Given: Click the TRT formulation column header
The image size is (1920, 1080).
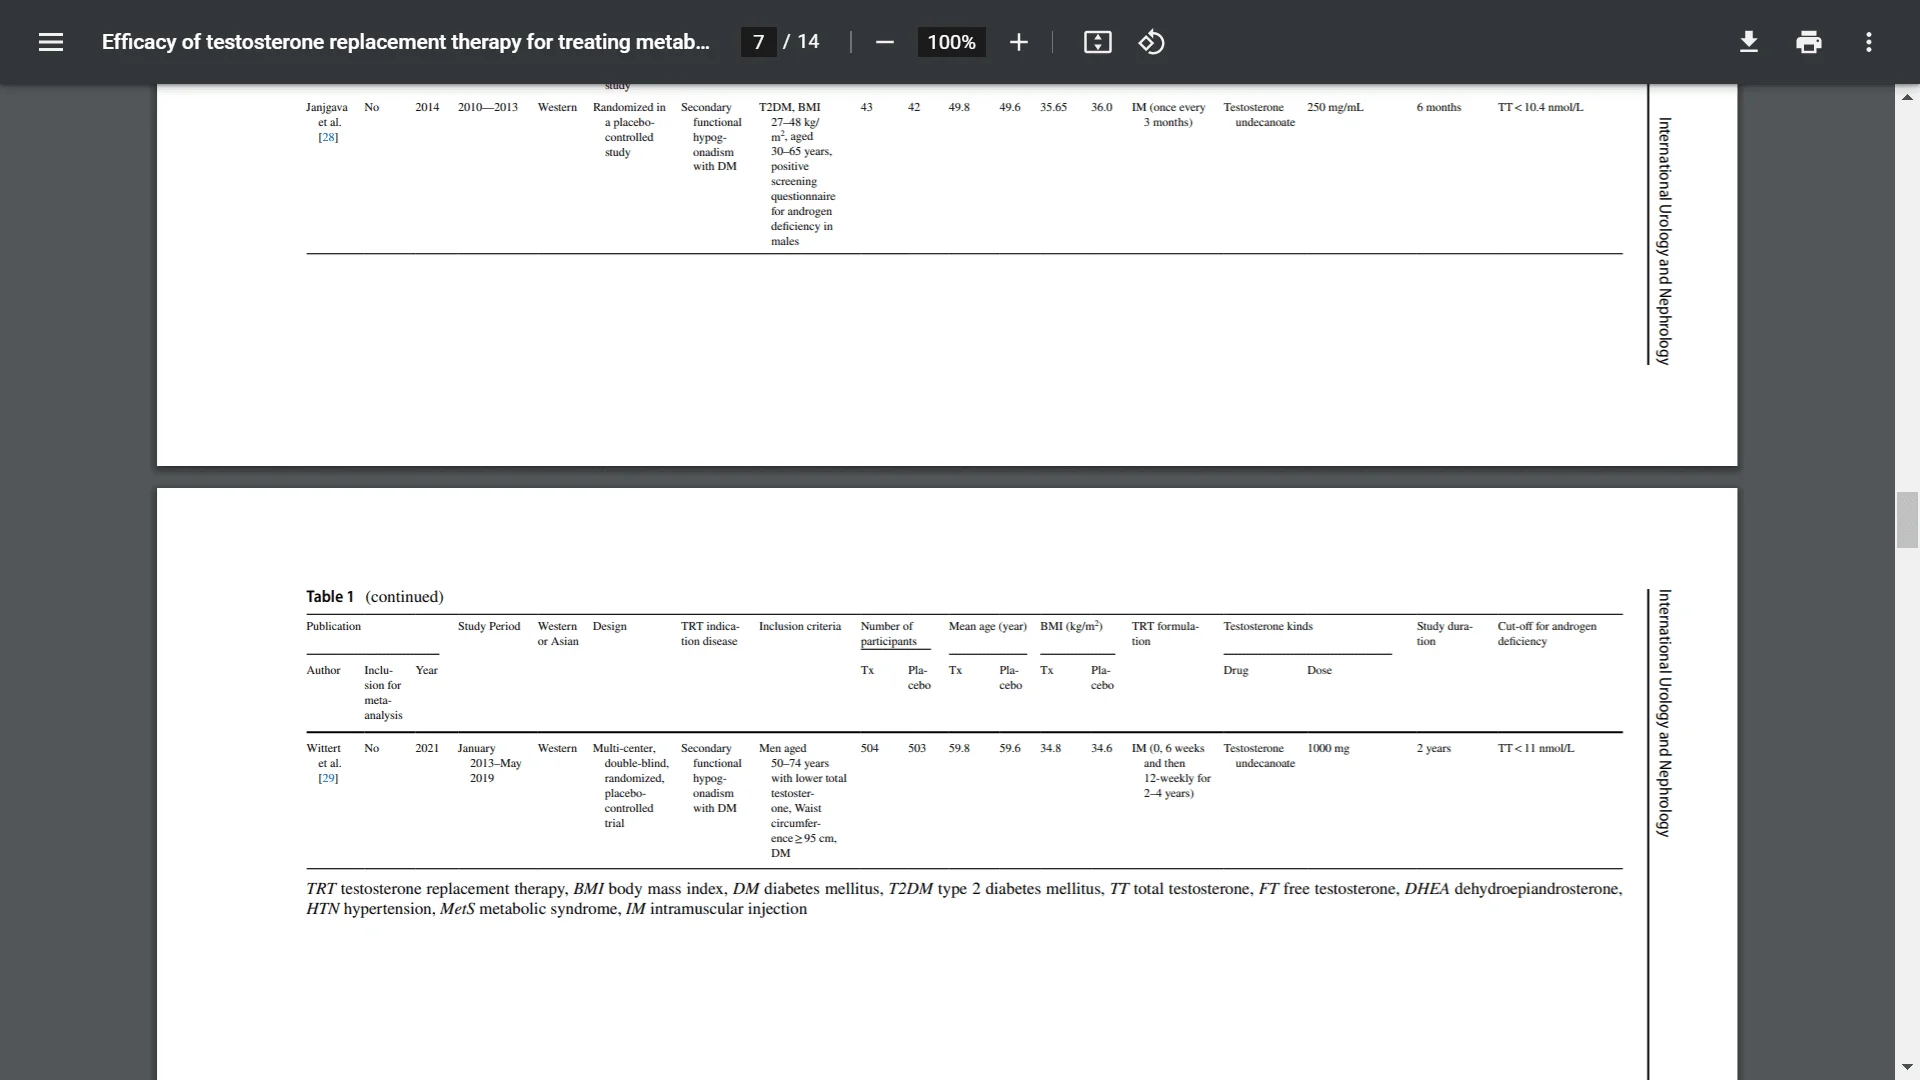Looking at the screenshot, I should tap(1163, 633).
